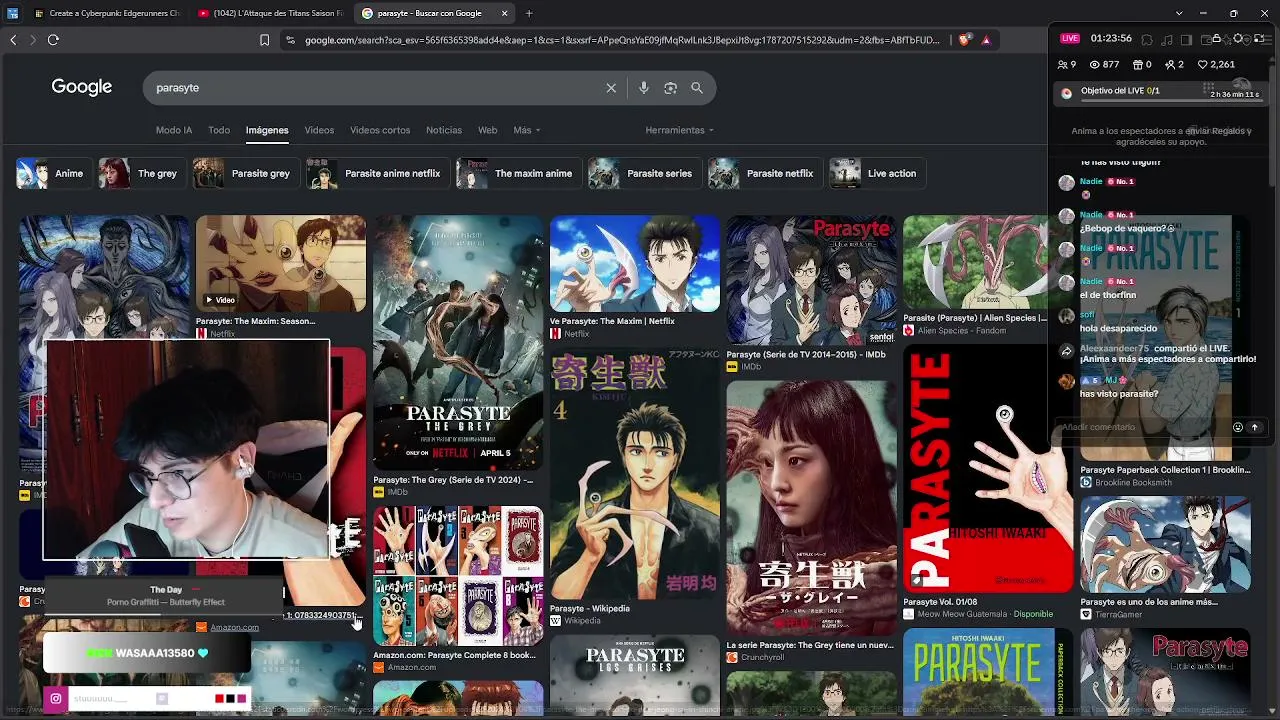The image size is (1280, 720).
Task: Expand the Herramientas tools menu
Action: click(680, 130)
